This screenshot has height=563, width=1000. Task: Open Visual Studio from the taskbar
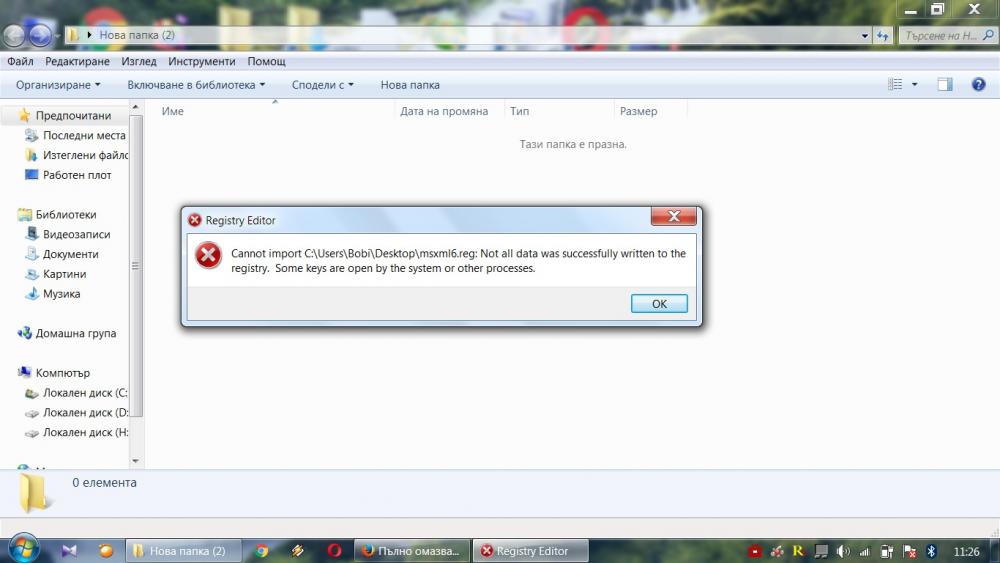pos(69,551)
